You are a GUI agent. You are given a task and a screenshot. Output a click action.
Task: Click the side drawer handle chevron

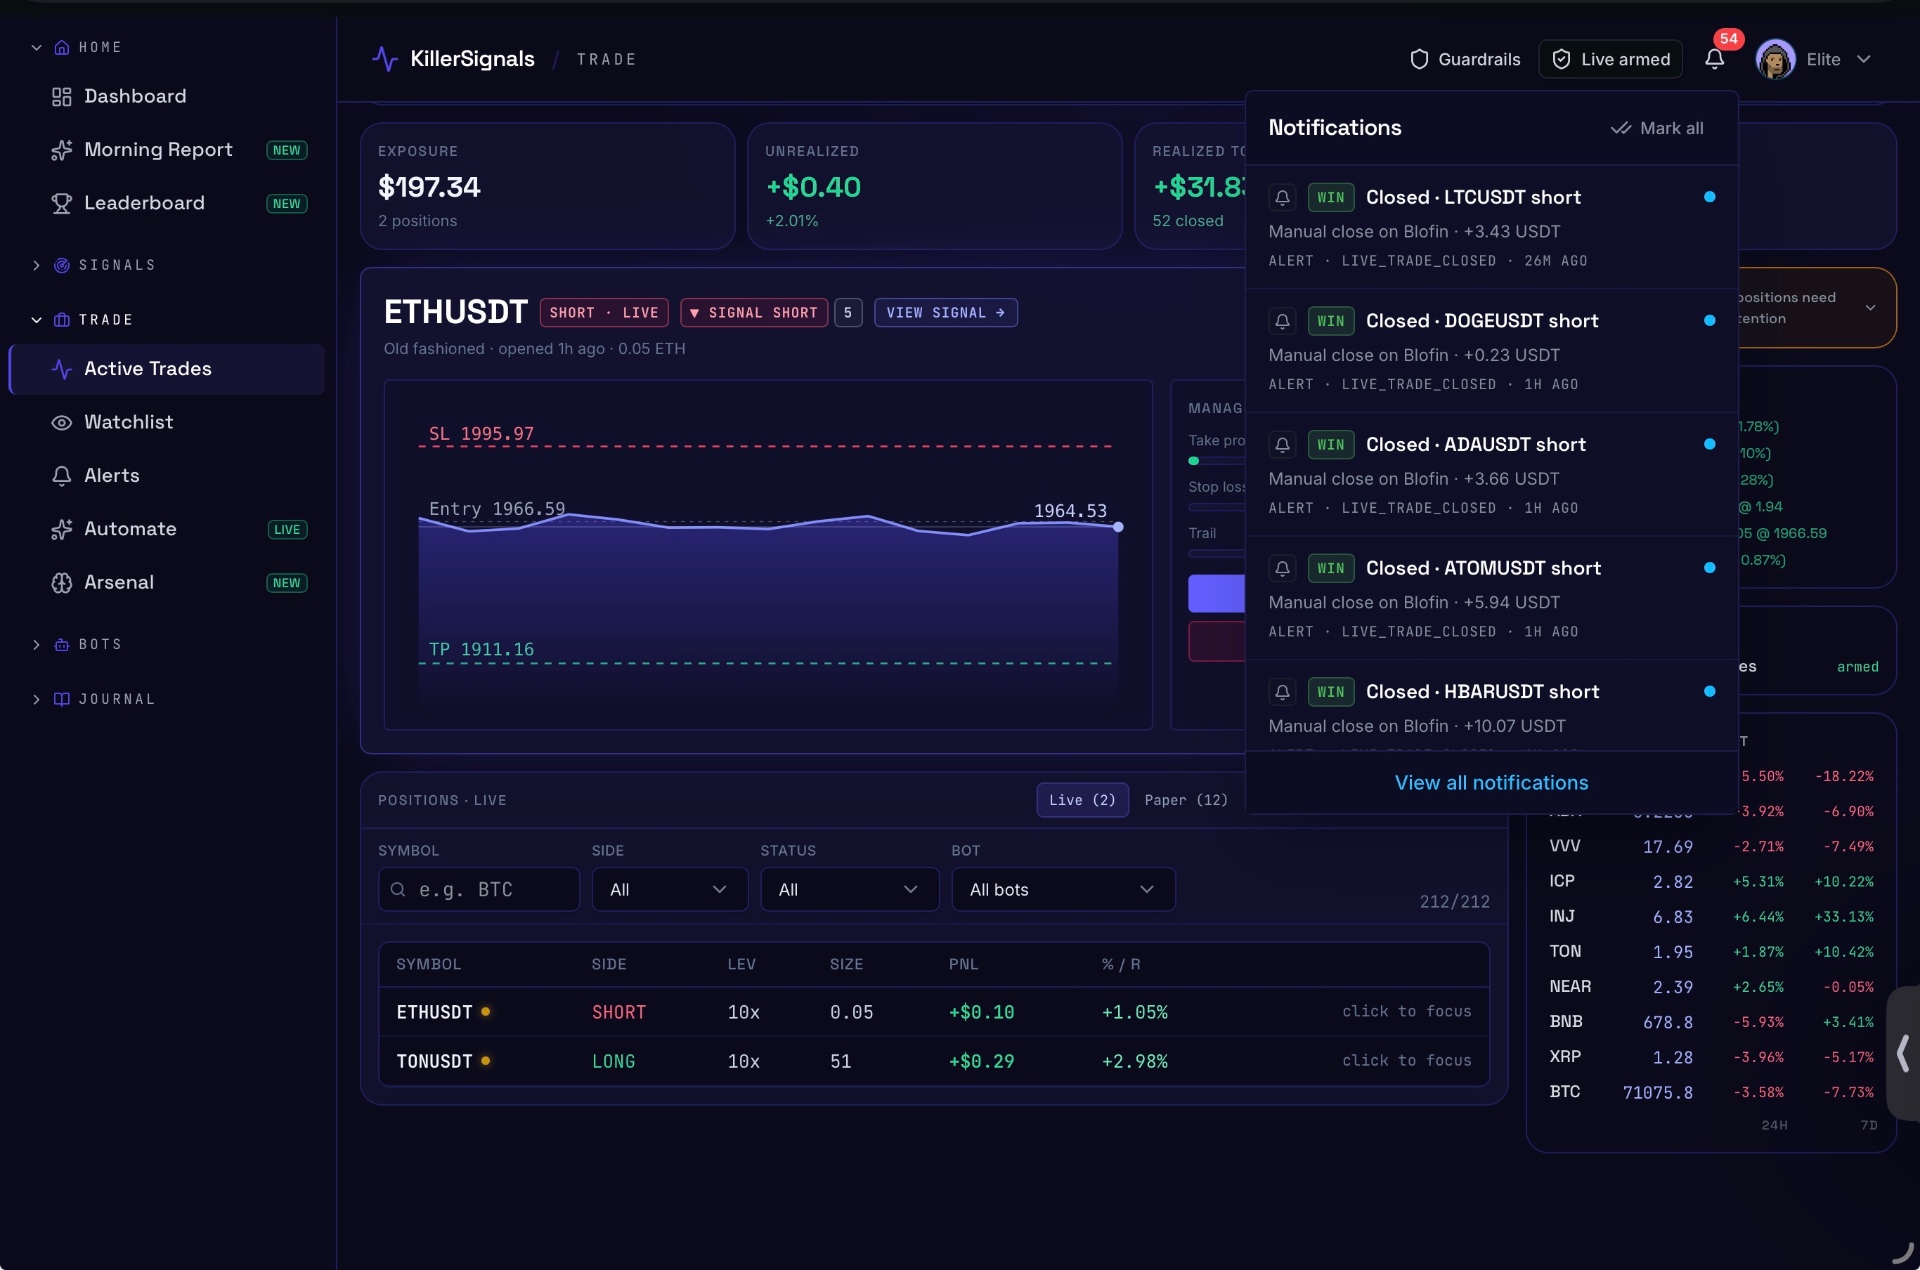point(1903,1053)
